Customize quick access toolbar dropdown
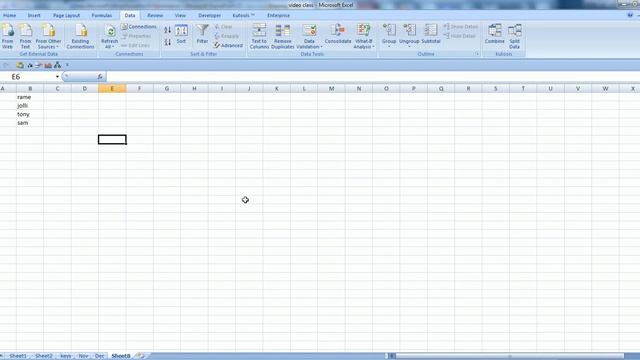This screenshot has height=360, width=640. pyautogui.click(x=67, y=65)
